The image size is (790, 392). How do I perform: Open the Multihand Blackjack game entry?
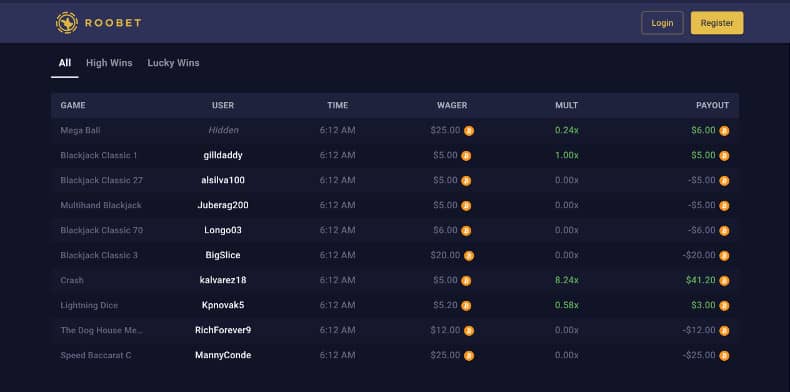point(101,205)
